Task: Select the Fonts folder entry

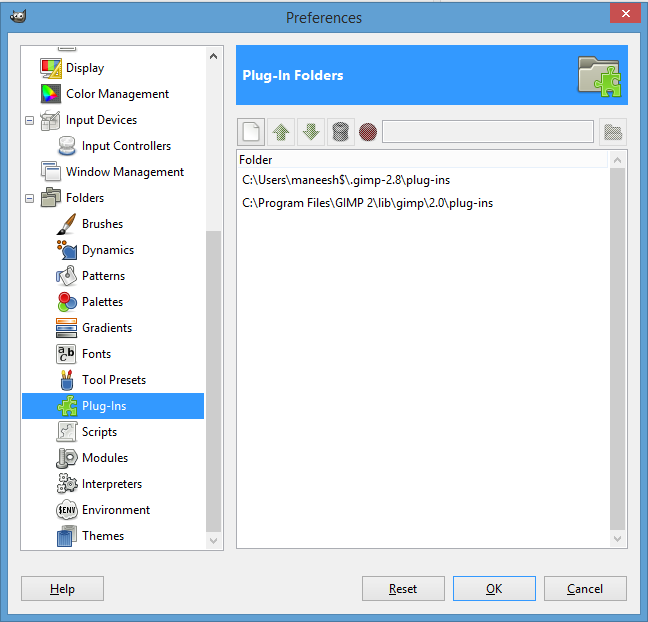Action: click(96, 354)
